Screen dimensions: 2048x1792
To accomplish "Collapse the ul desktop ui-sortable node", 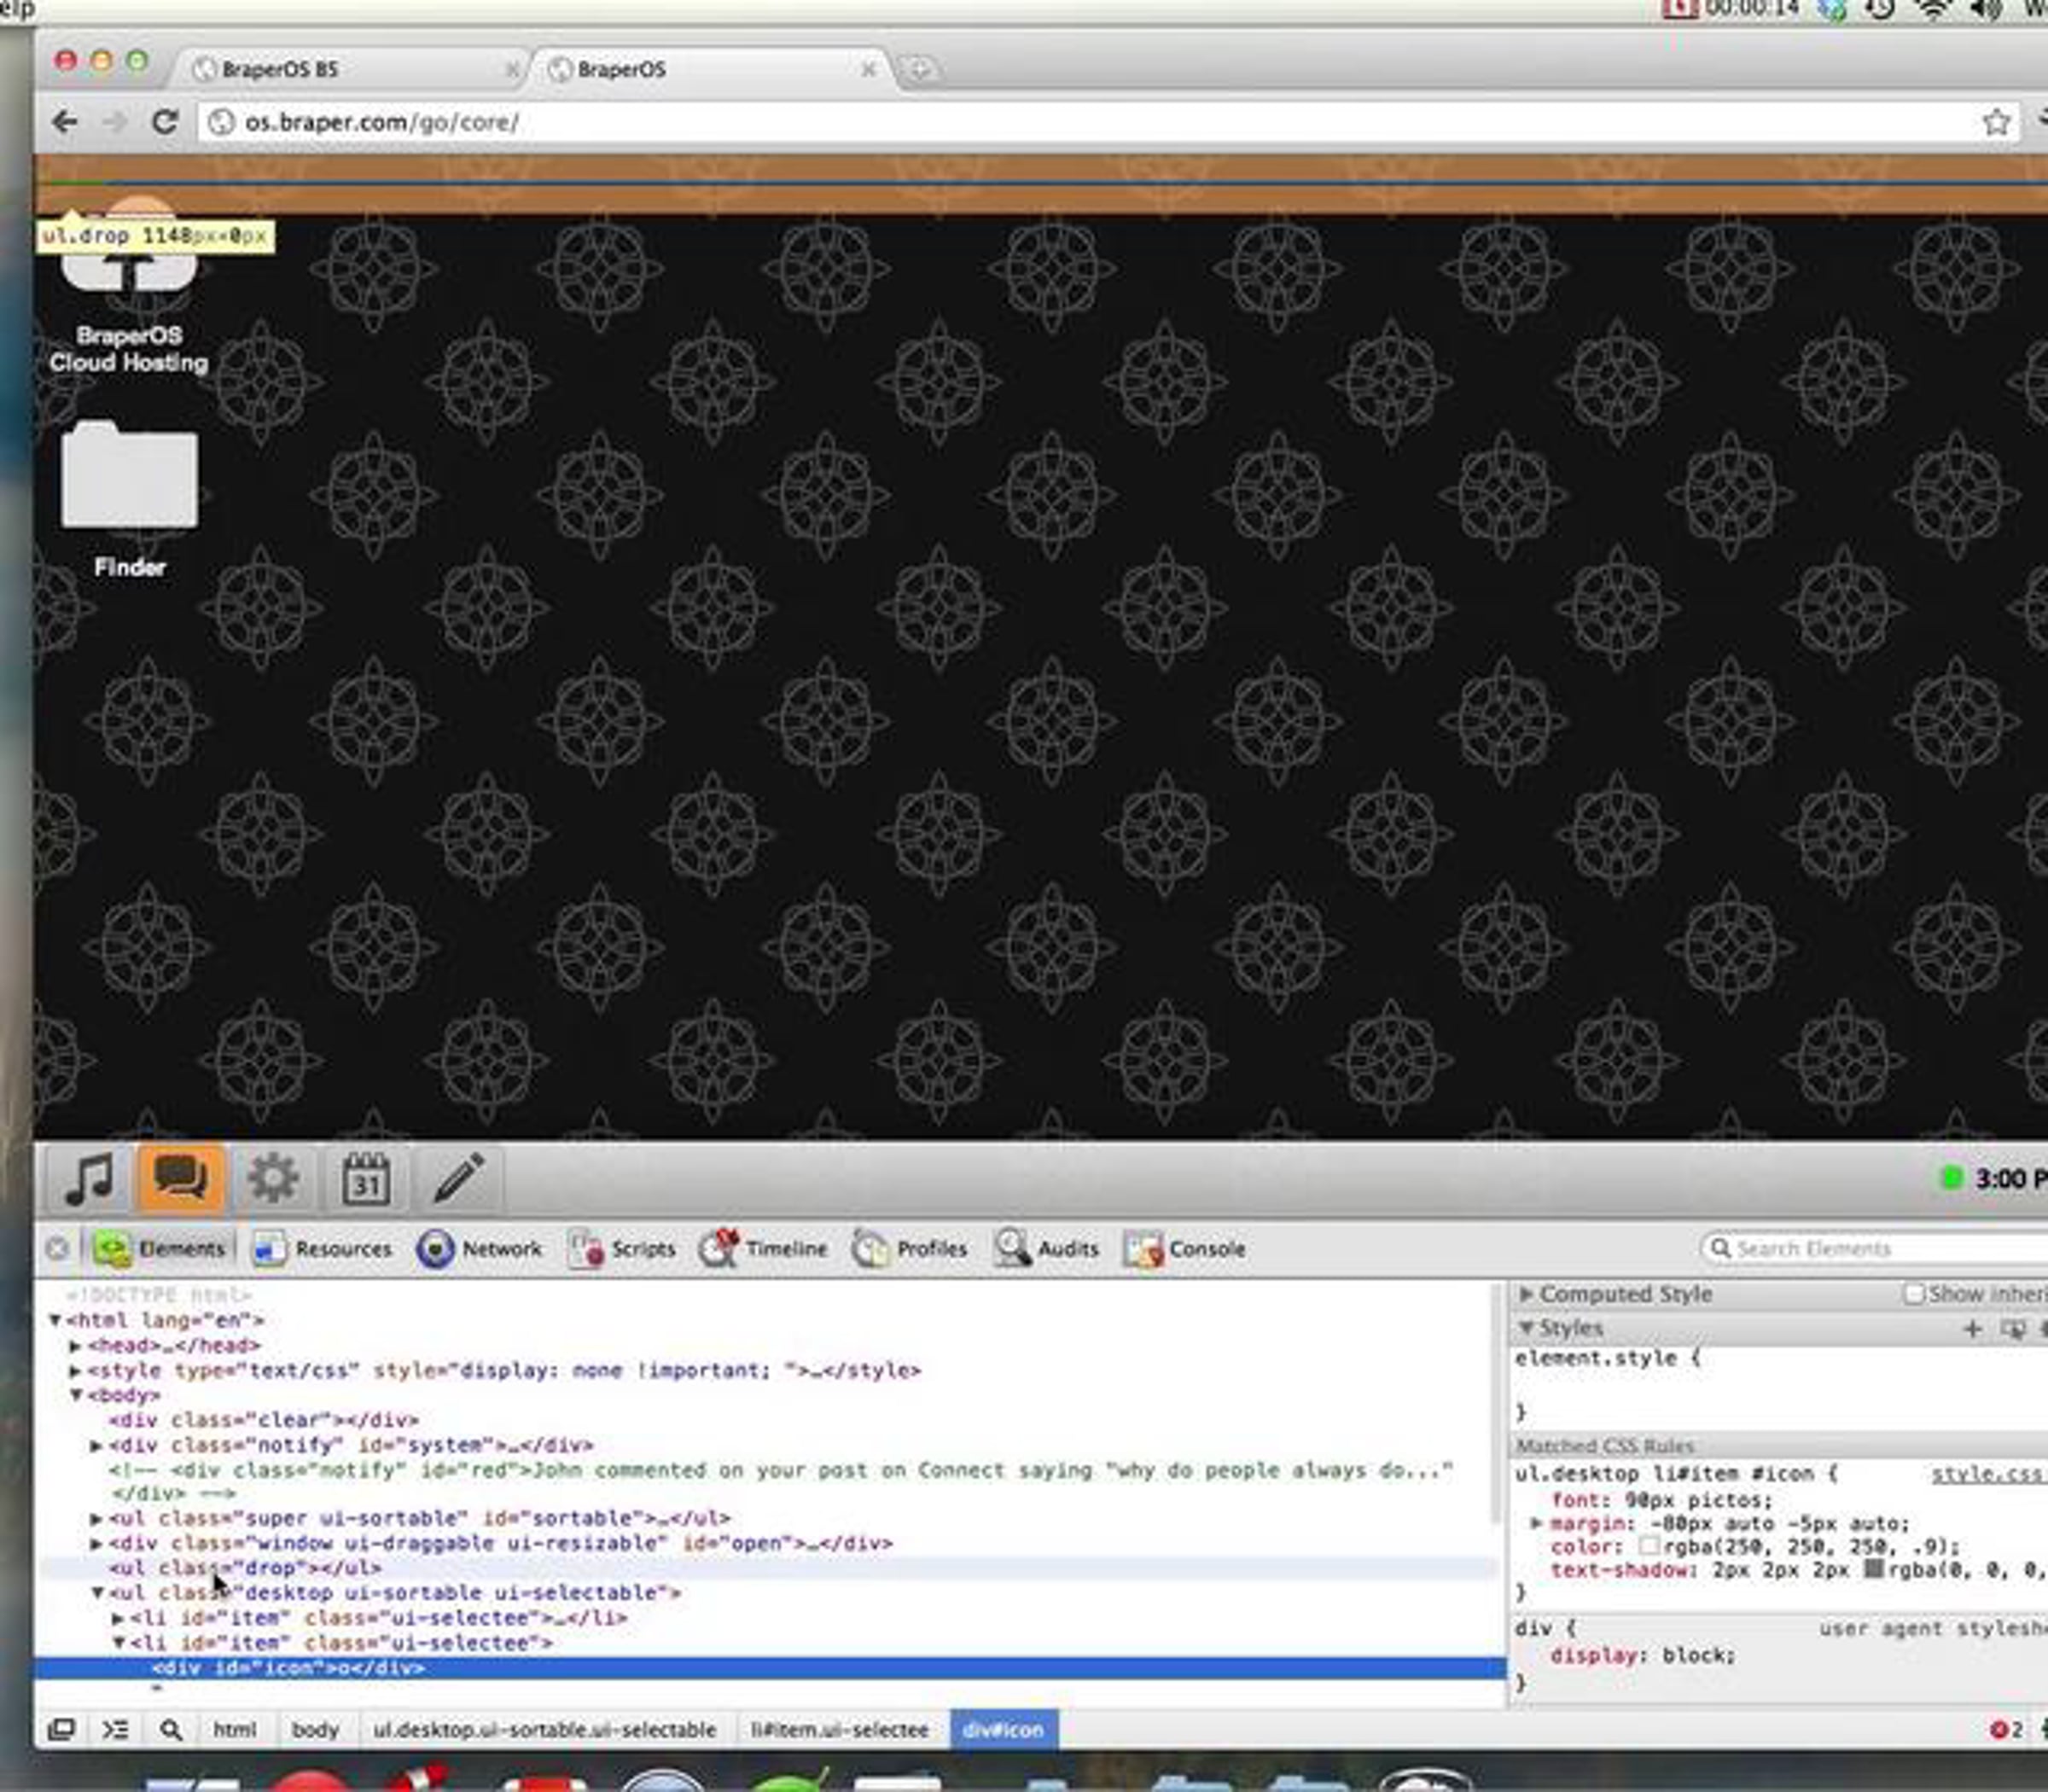I will [x=98, y=1592].
